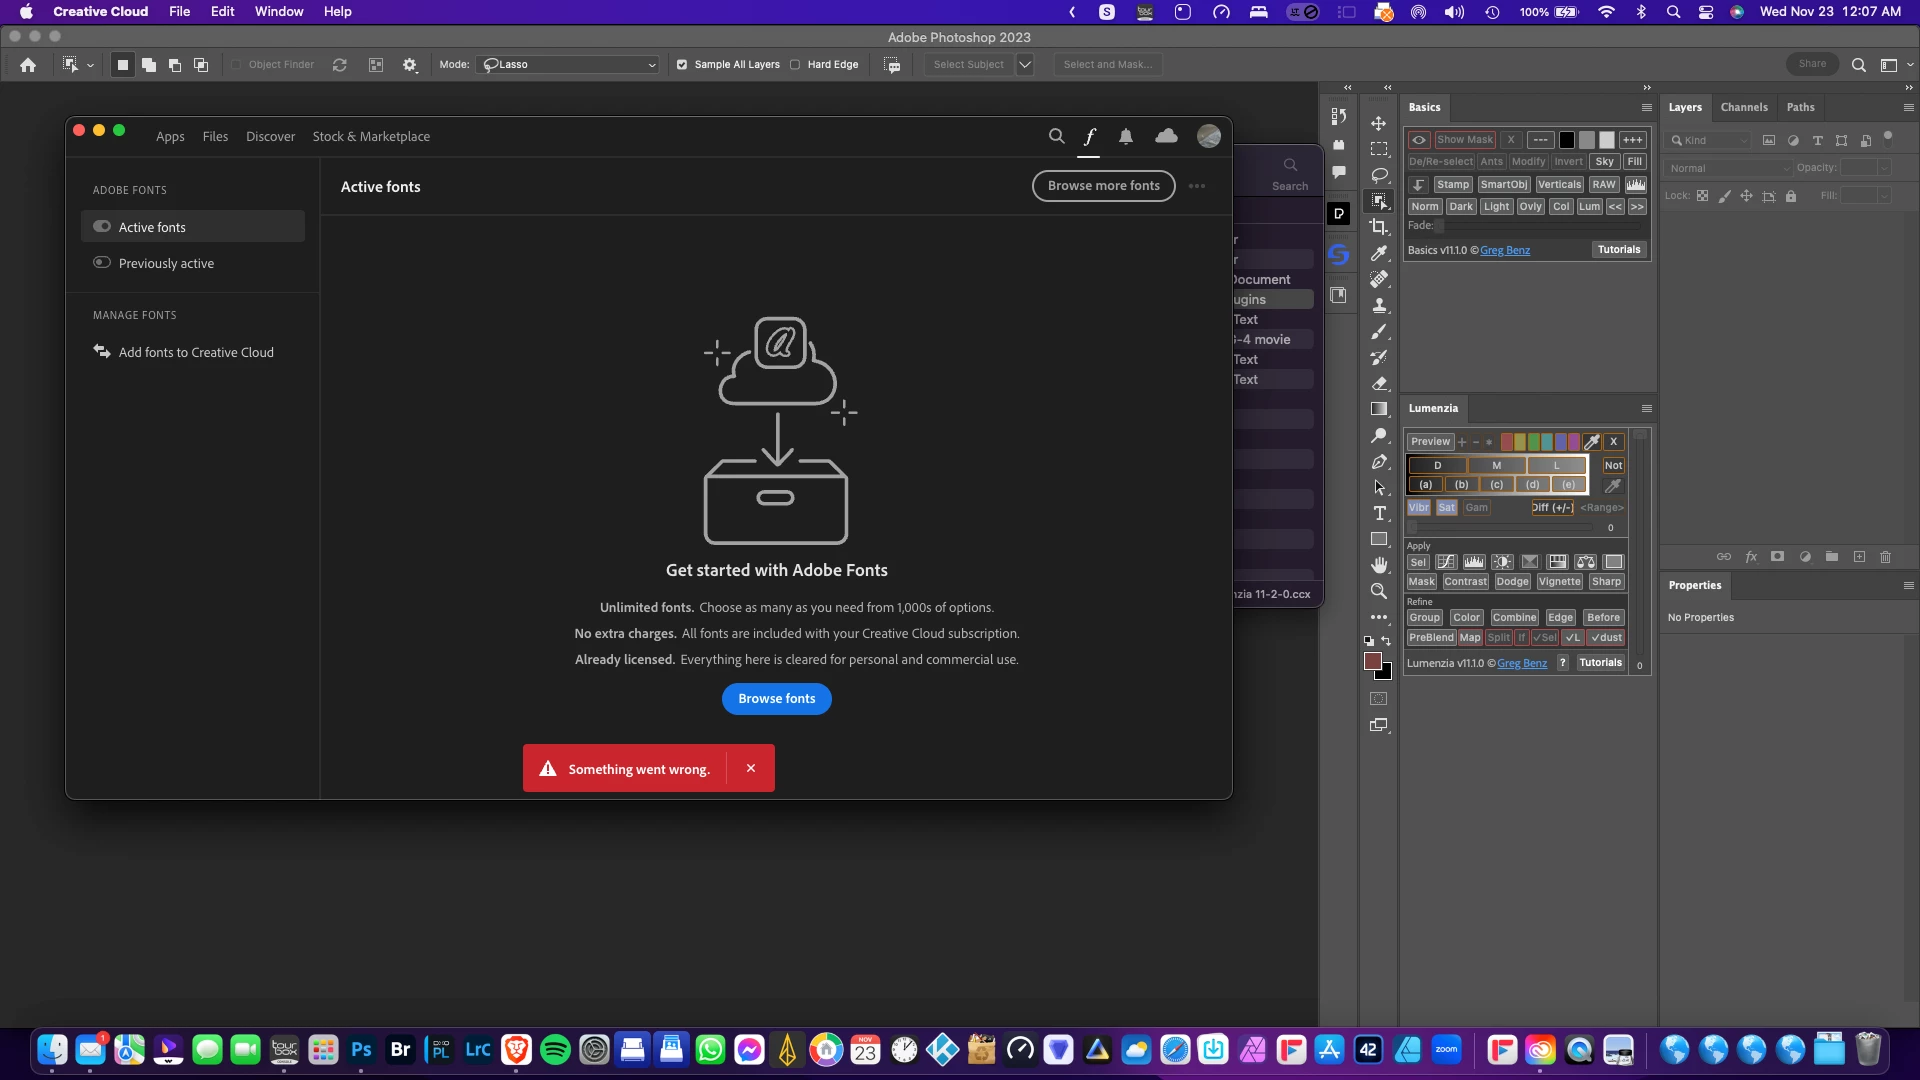Screen dimensions: 1920x1080
Task: Open the Greg Benz link in Basics panel
Action: pyautogui.click(x=1504, y=250)
